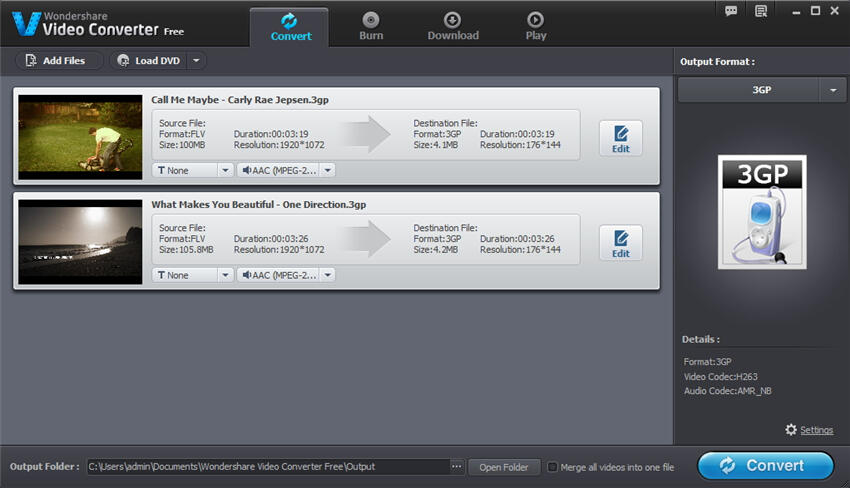This screenshot has width=850, height=488.
Task: Click the Audio Codec:AMR_NB detail
Action: click(x=727, y=391)
